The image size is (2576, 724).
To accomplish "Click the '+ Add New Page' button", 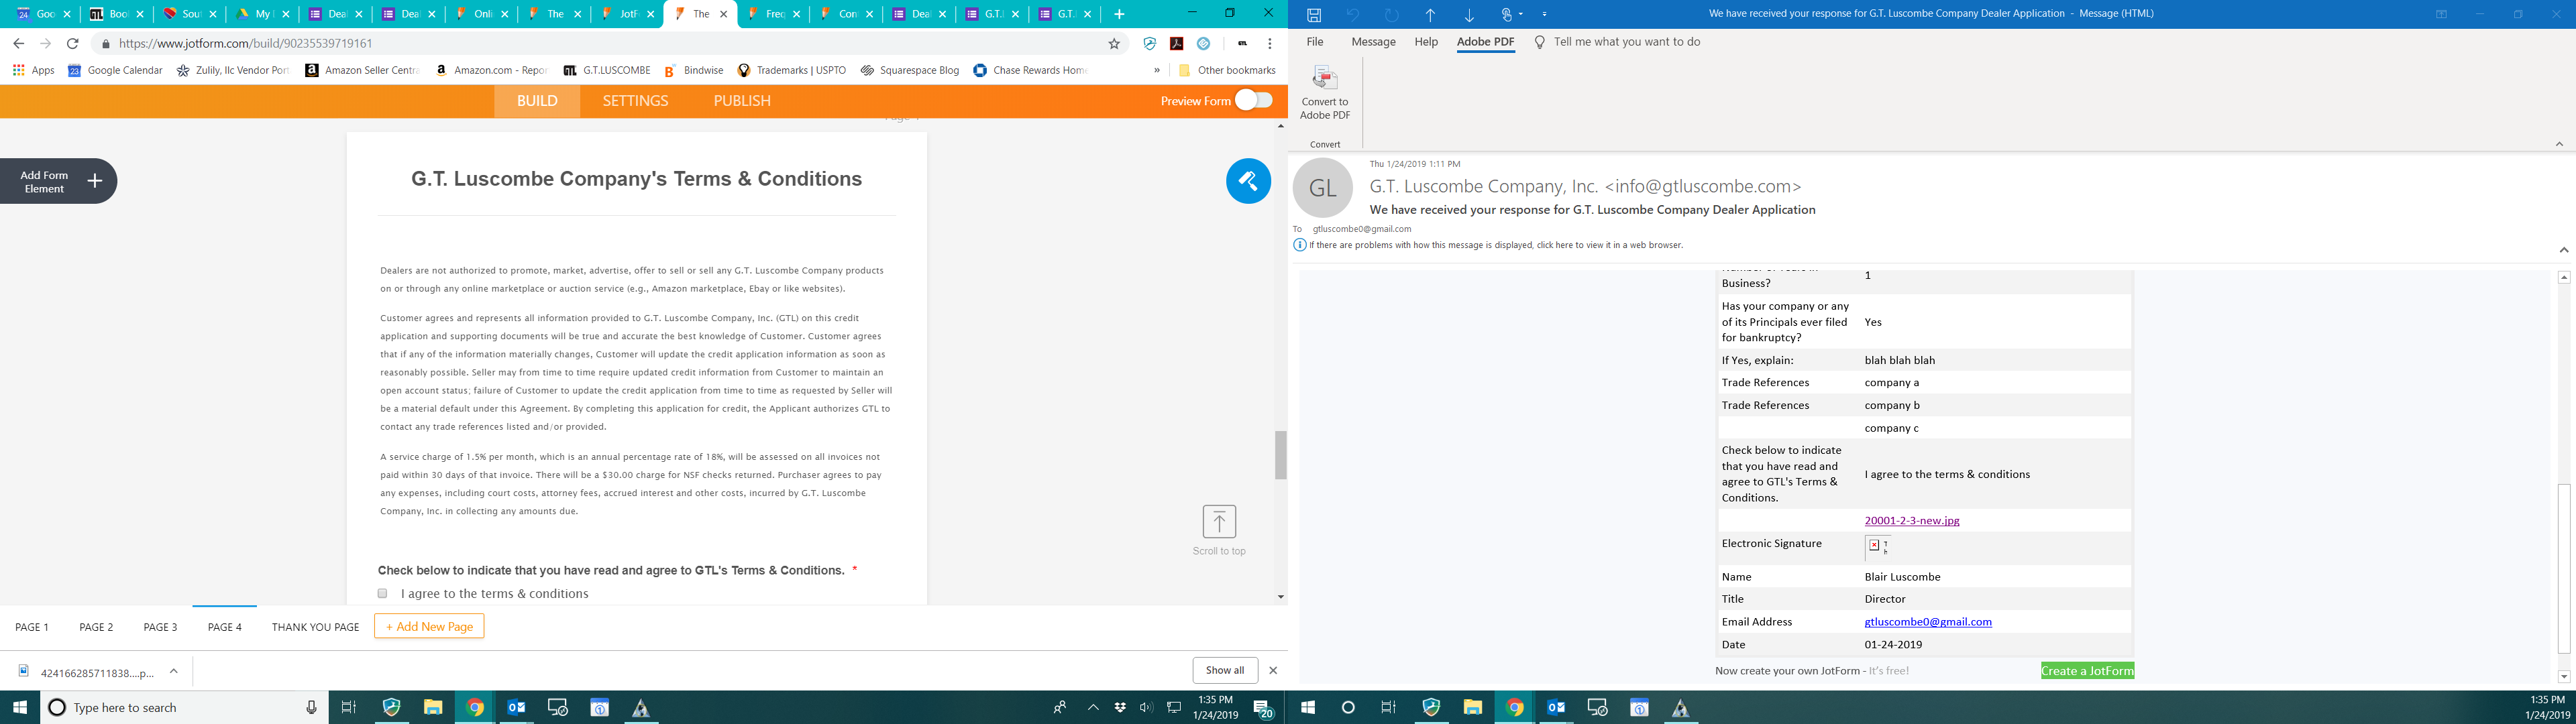I will point(429,626).
